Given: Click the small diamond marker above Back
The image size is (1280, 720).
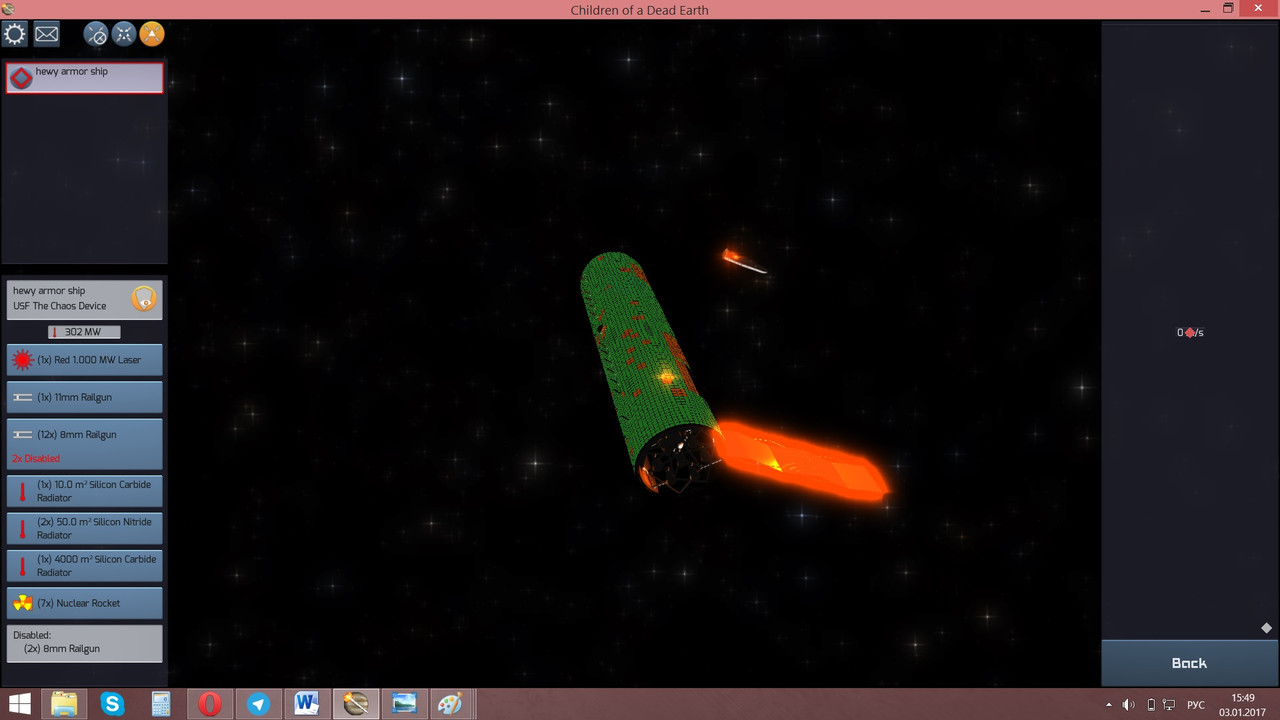Looking at the screenshot, I should coord(1266,628).
